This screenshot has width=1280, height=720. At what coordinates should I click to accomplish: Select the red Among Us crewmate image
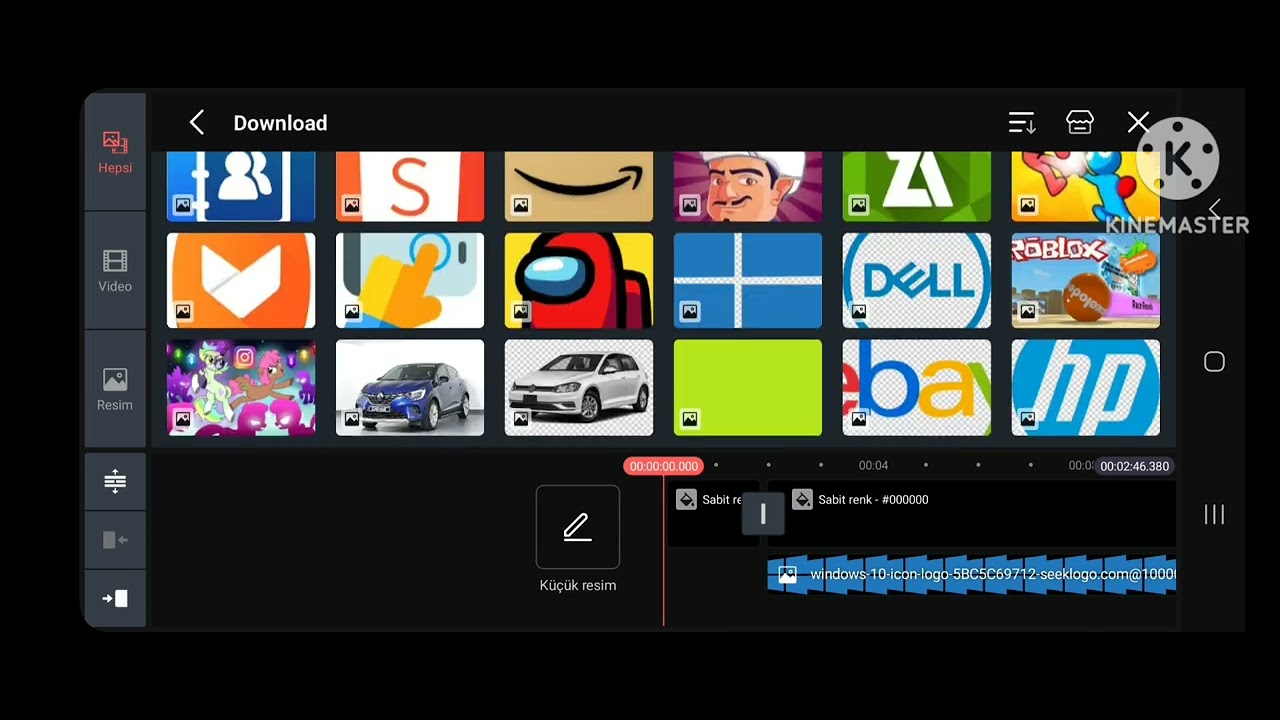click(579, 281)
